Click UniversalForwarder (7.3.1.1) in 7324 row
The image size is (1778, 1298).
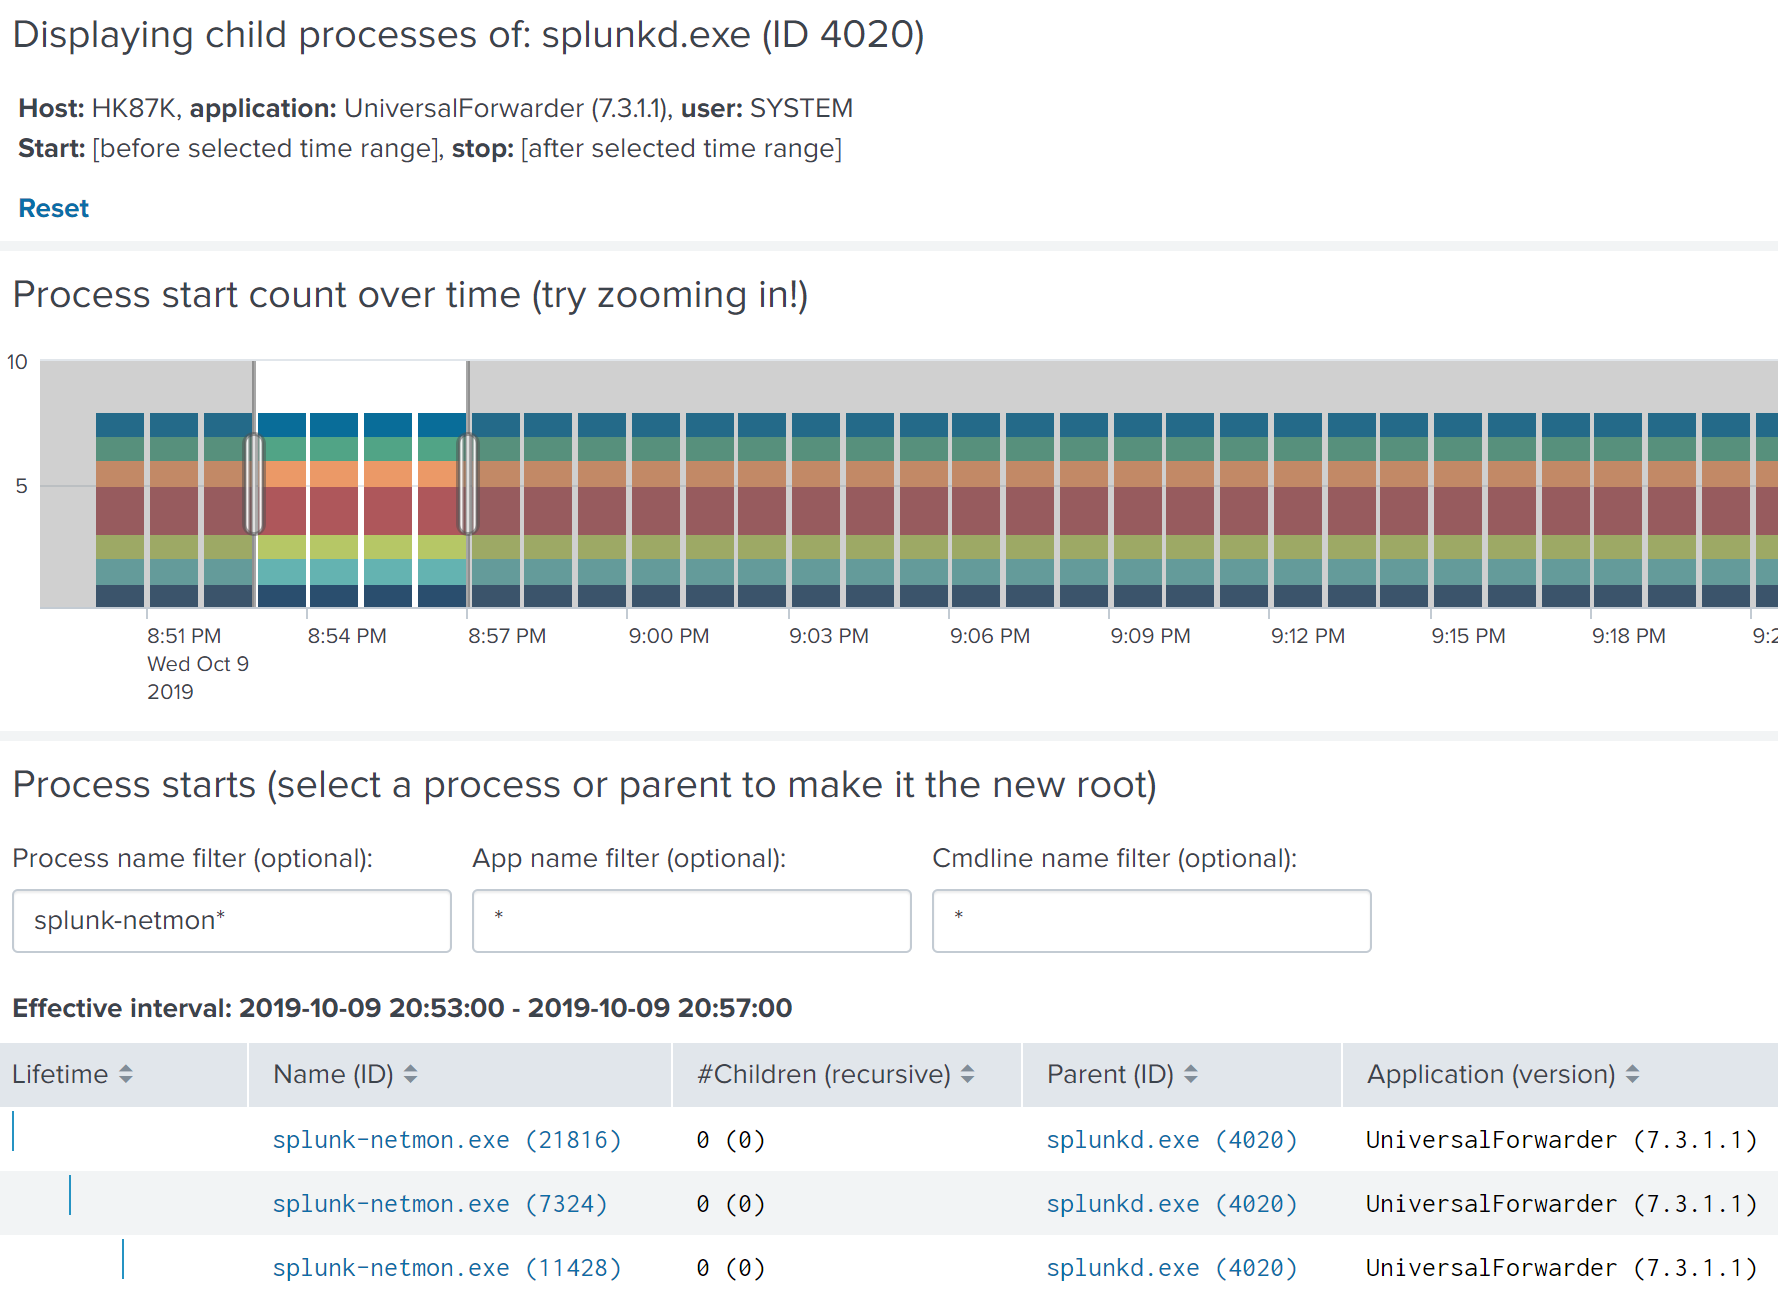pyautogui.click(x=1562, y=1204)
